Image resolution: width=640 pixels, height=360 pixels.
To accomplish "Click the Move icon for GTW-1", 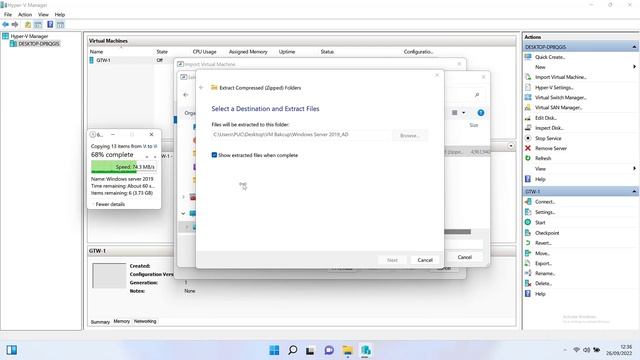I will point(528,253).
